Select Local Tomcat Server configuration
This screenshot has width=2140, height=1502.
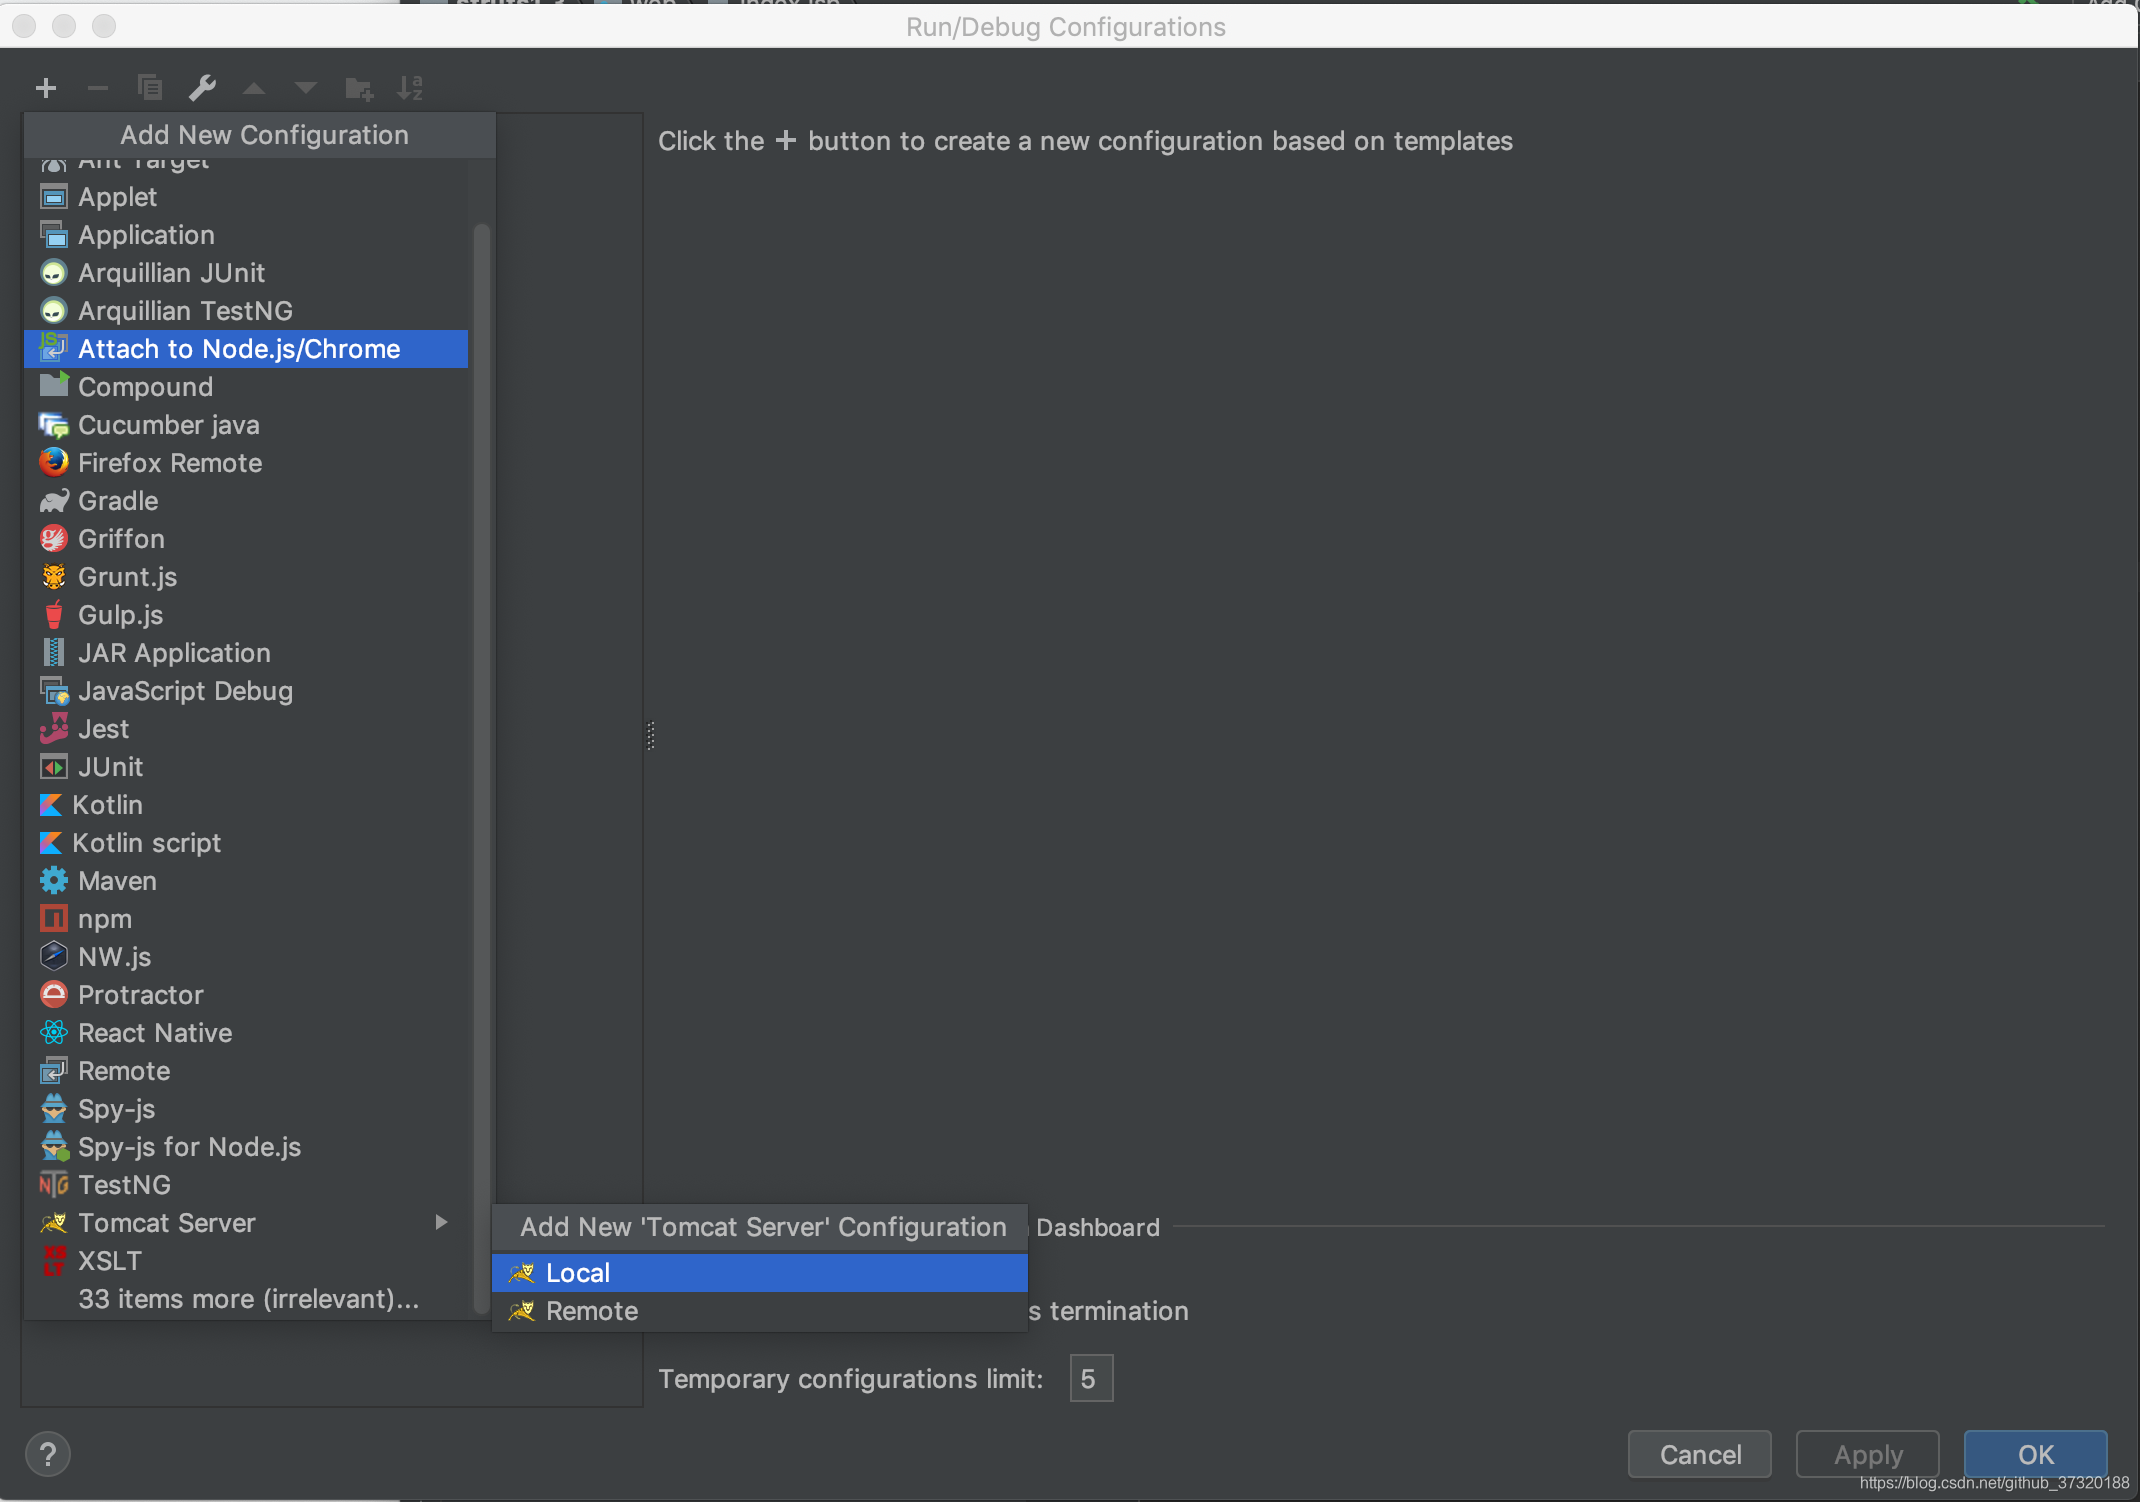[x=760, y=1273]
